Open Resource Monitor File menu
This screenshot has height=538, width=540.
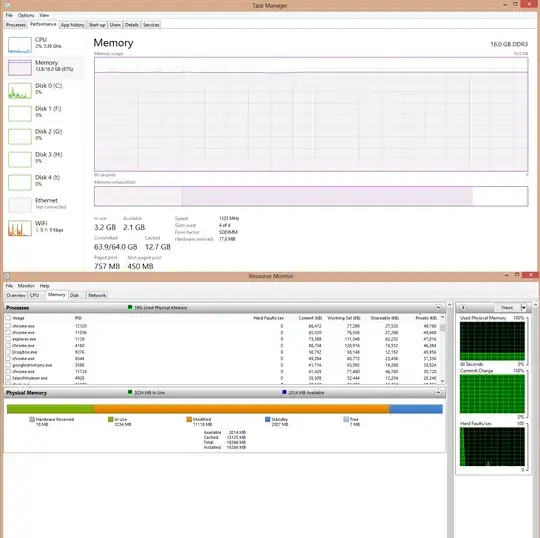tap(9, 286)
